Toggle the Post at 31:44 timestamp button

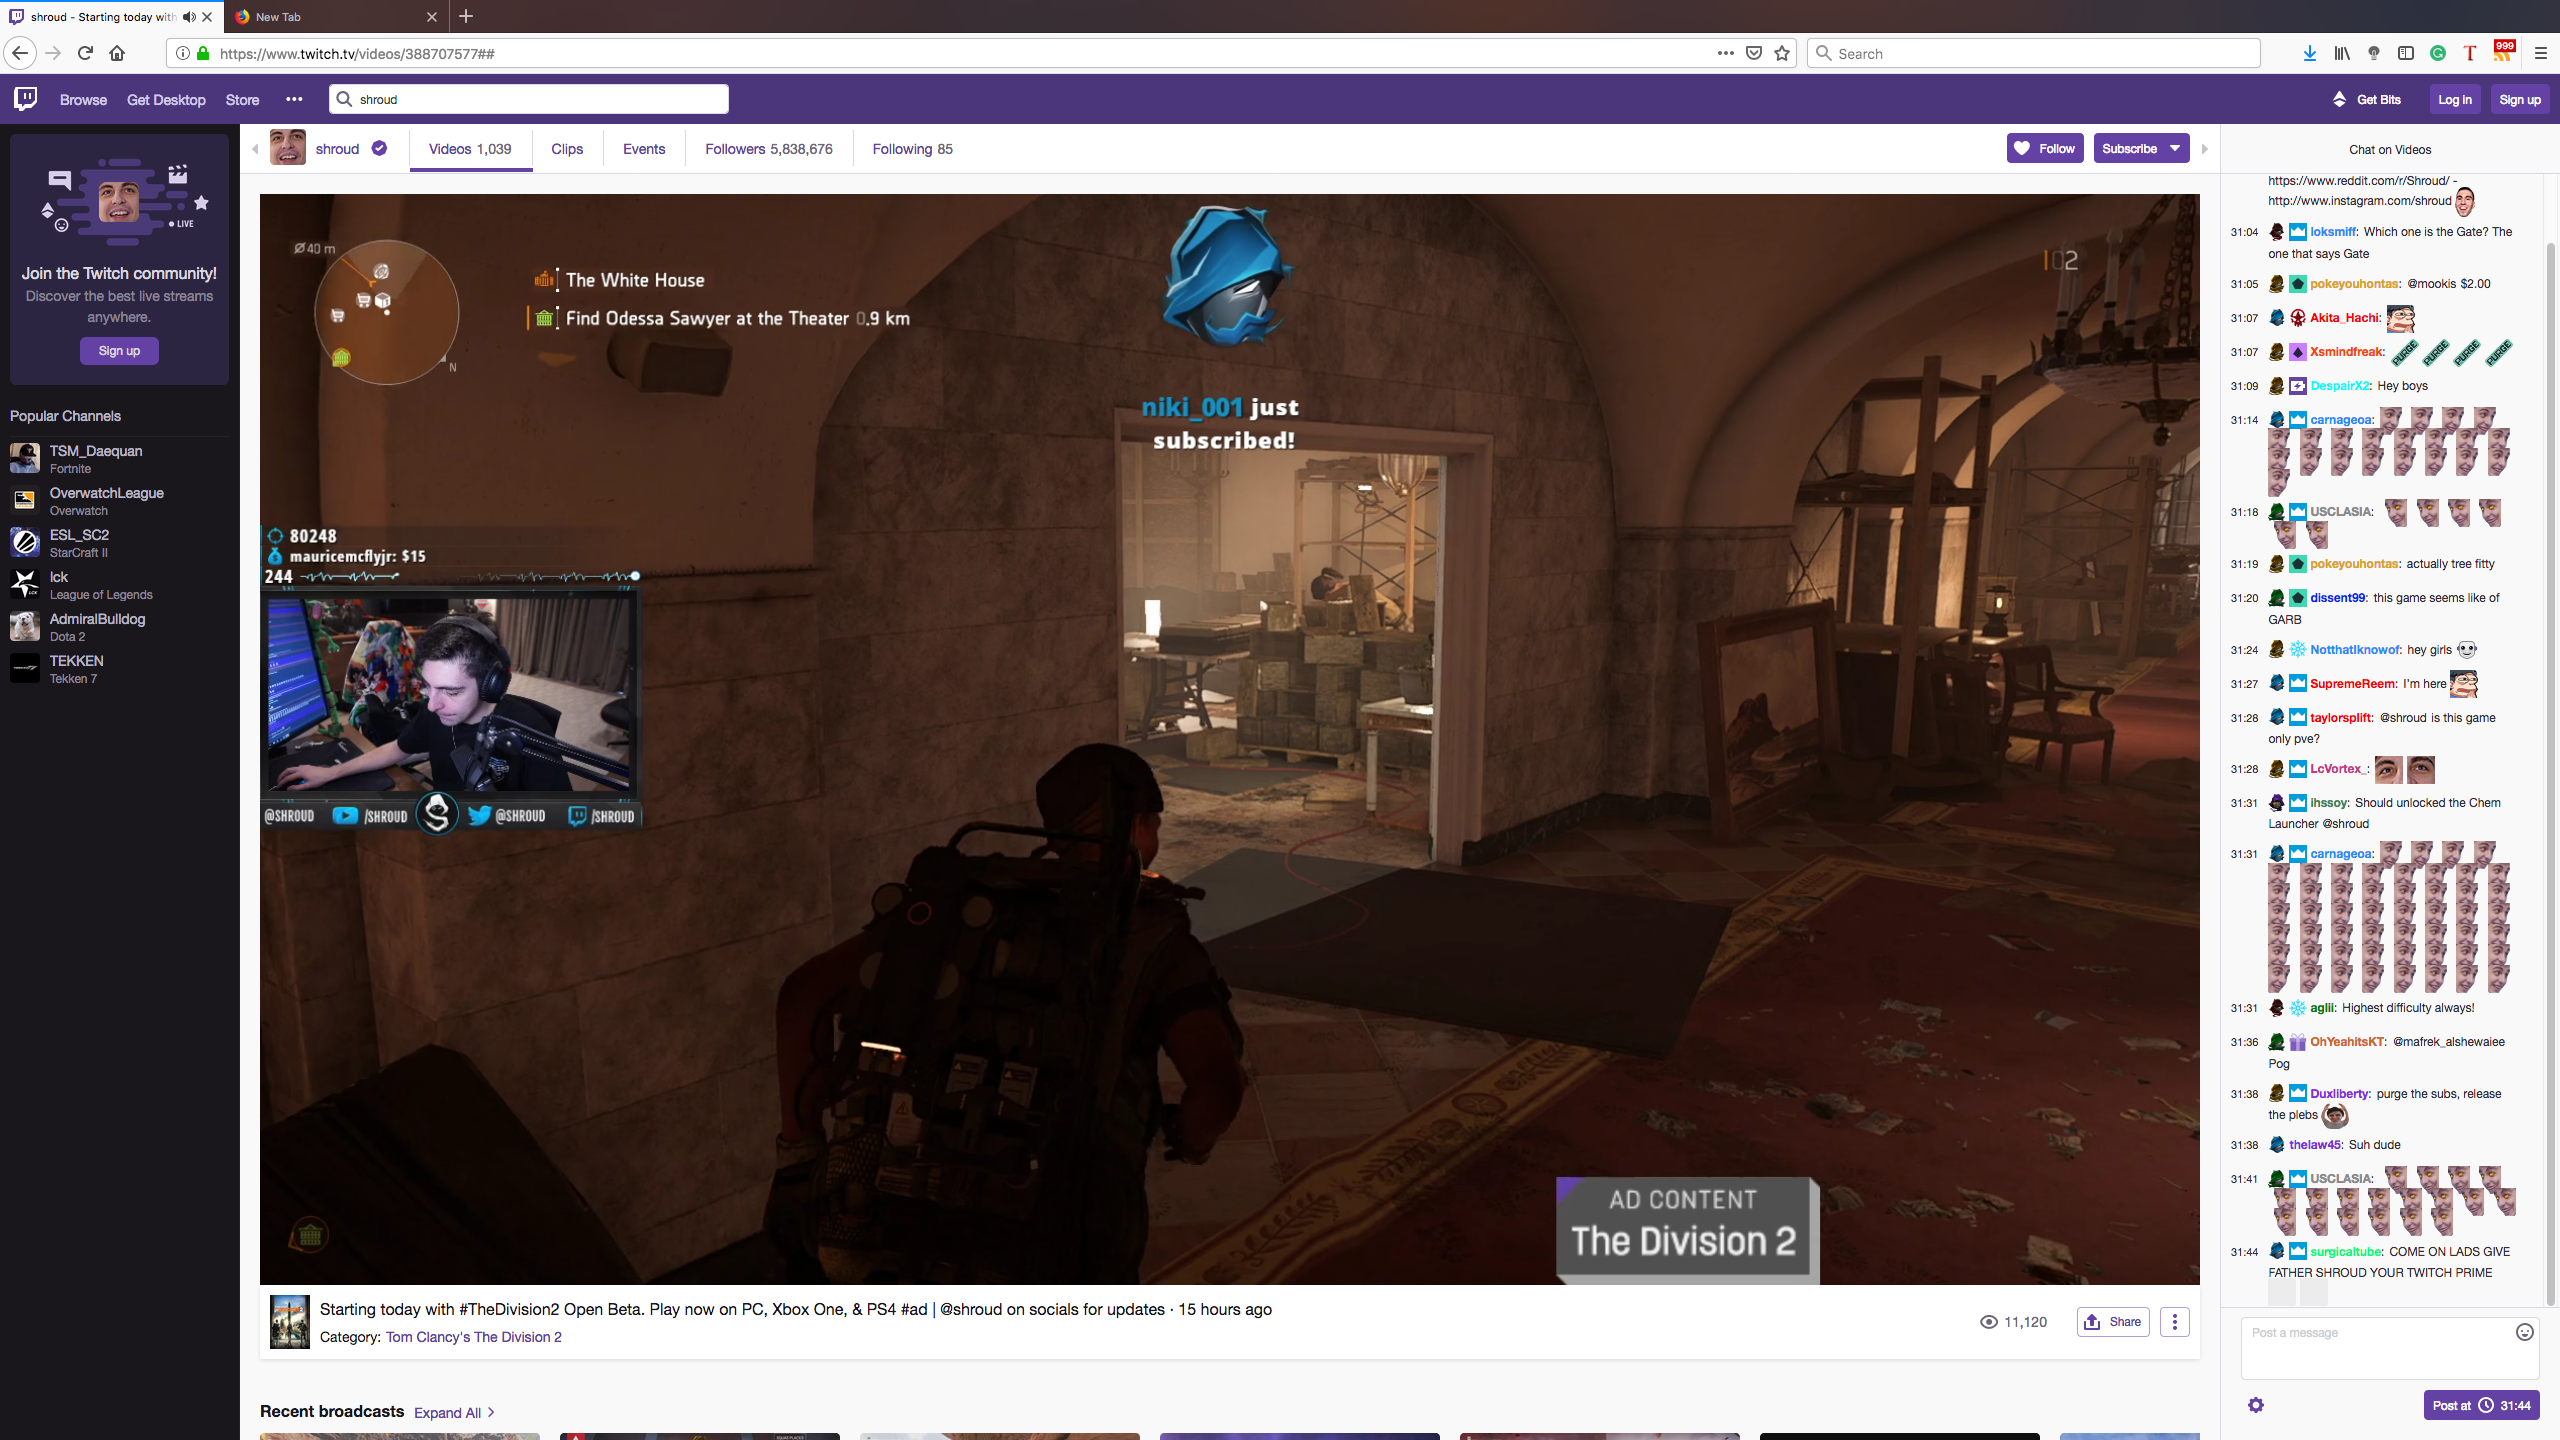tap(2481, 1405)
